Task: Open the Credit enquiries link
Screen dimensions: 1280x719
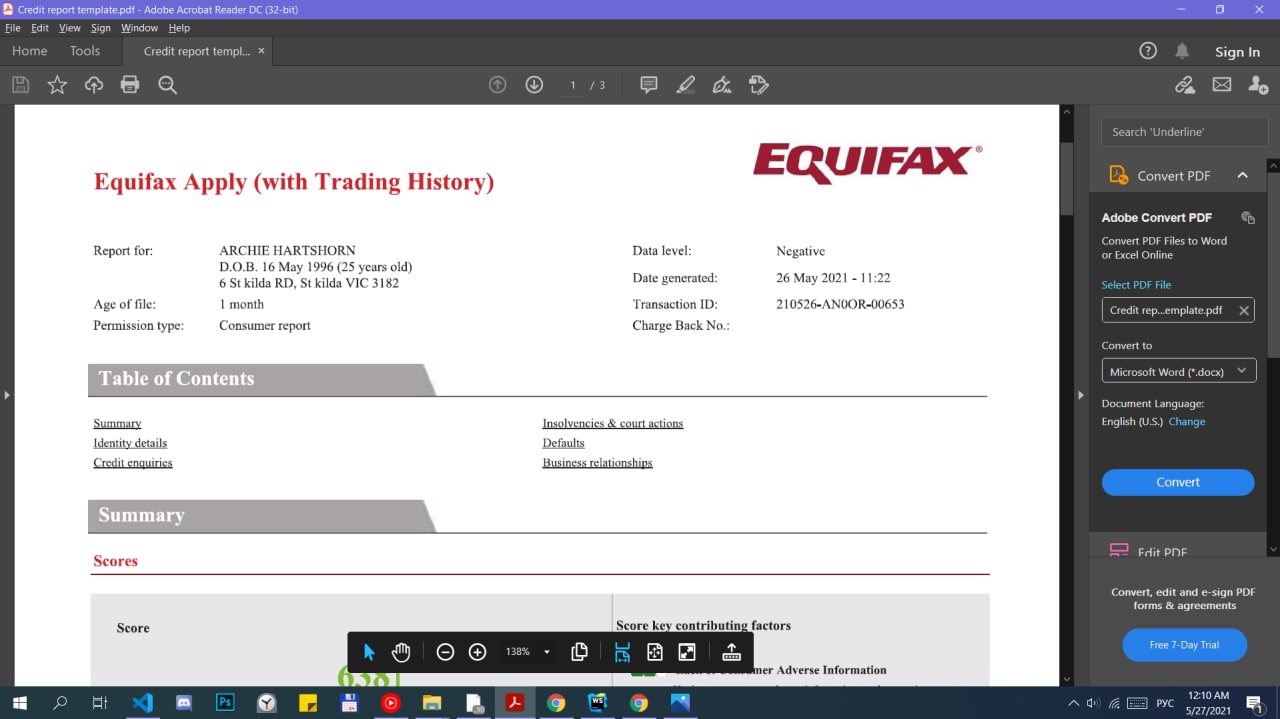Action: pos(133,463)
